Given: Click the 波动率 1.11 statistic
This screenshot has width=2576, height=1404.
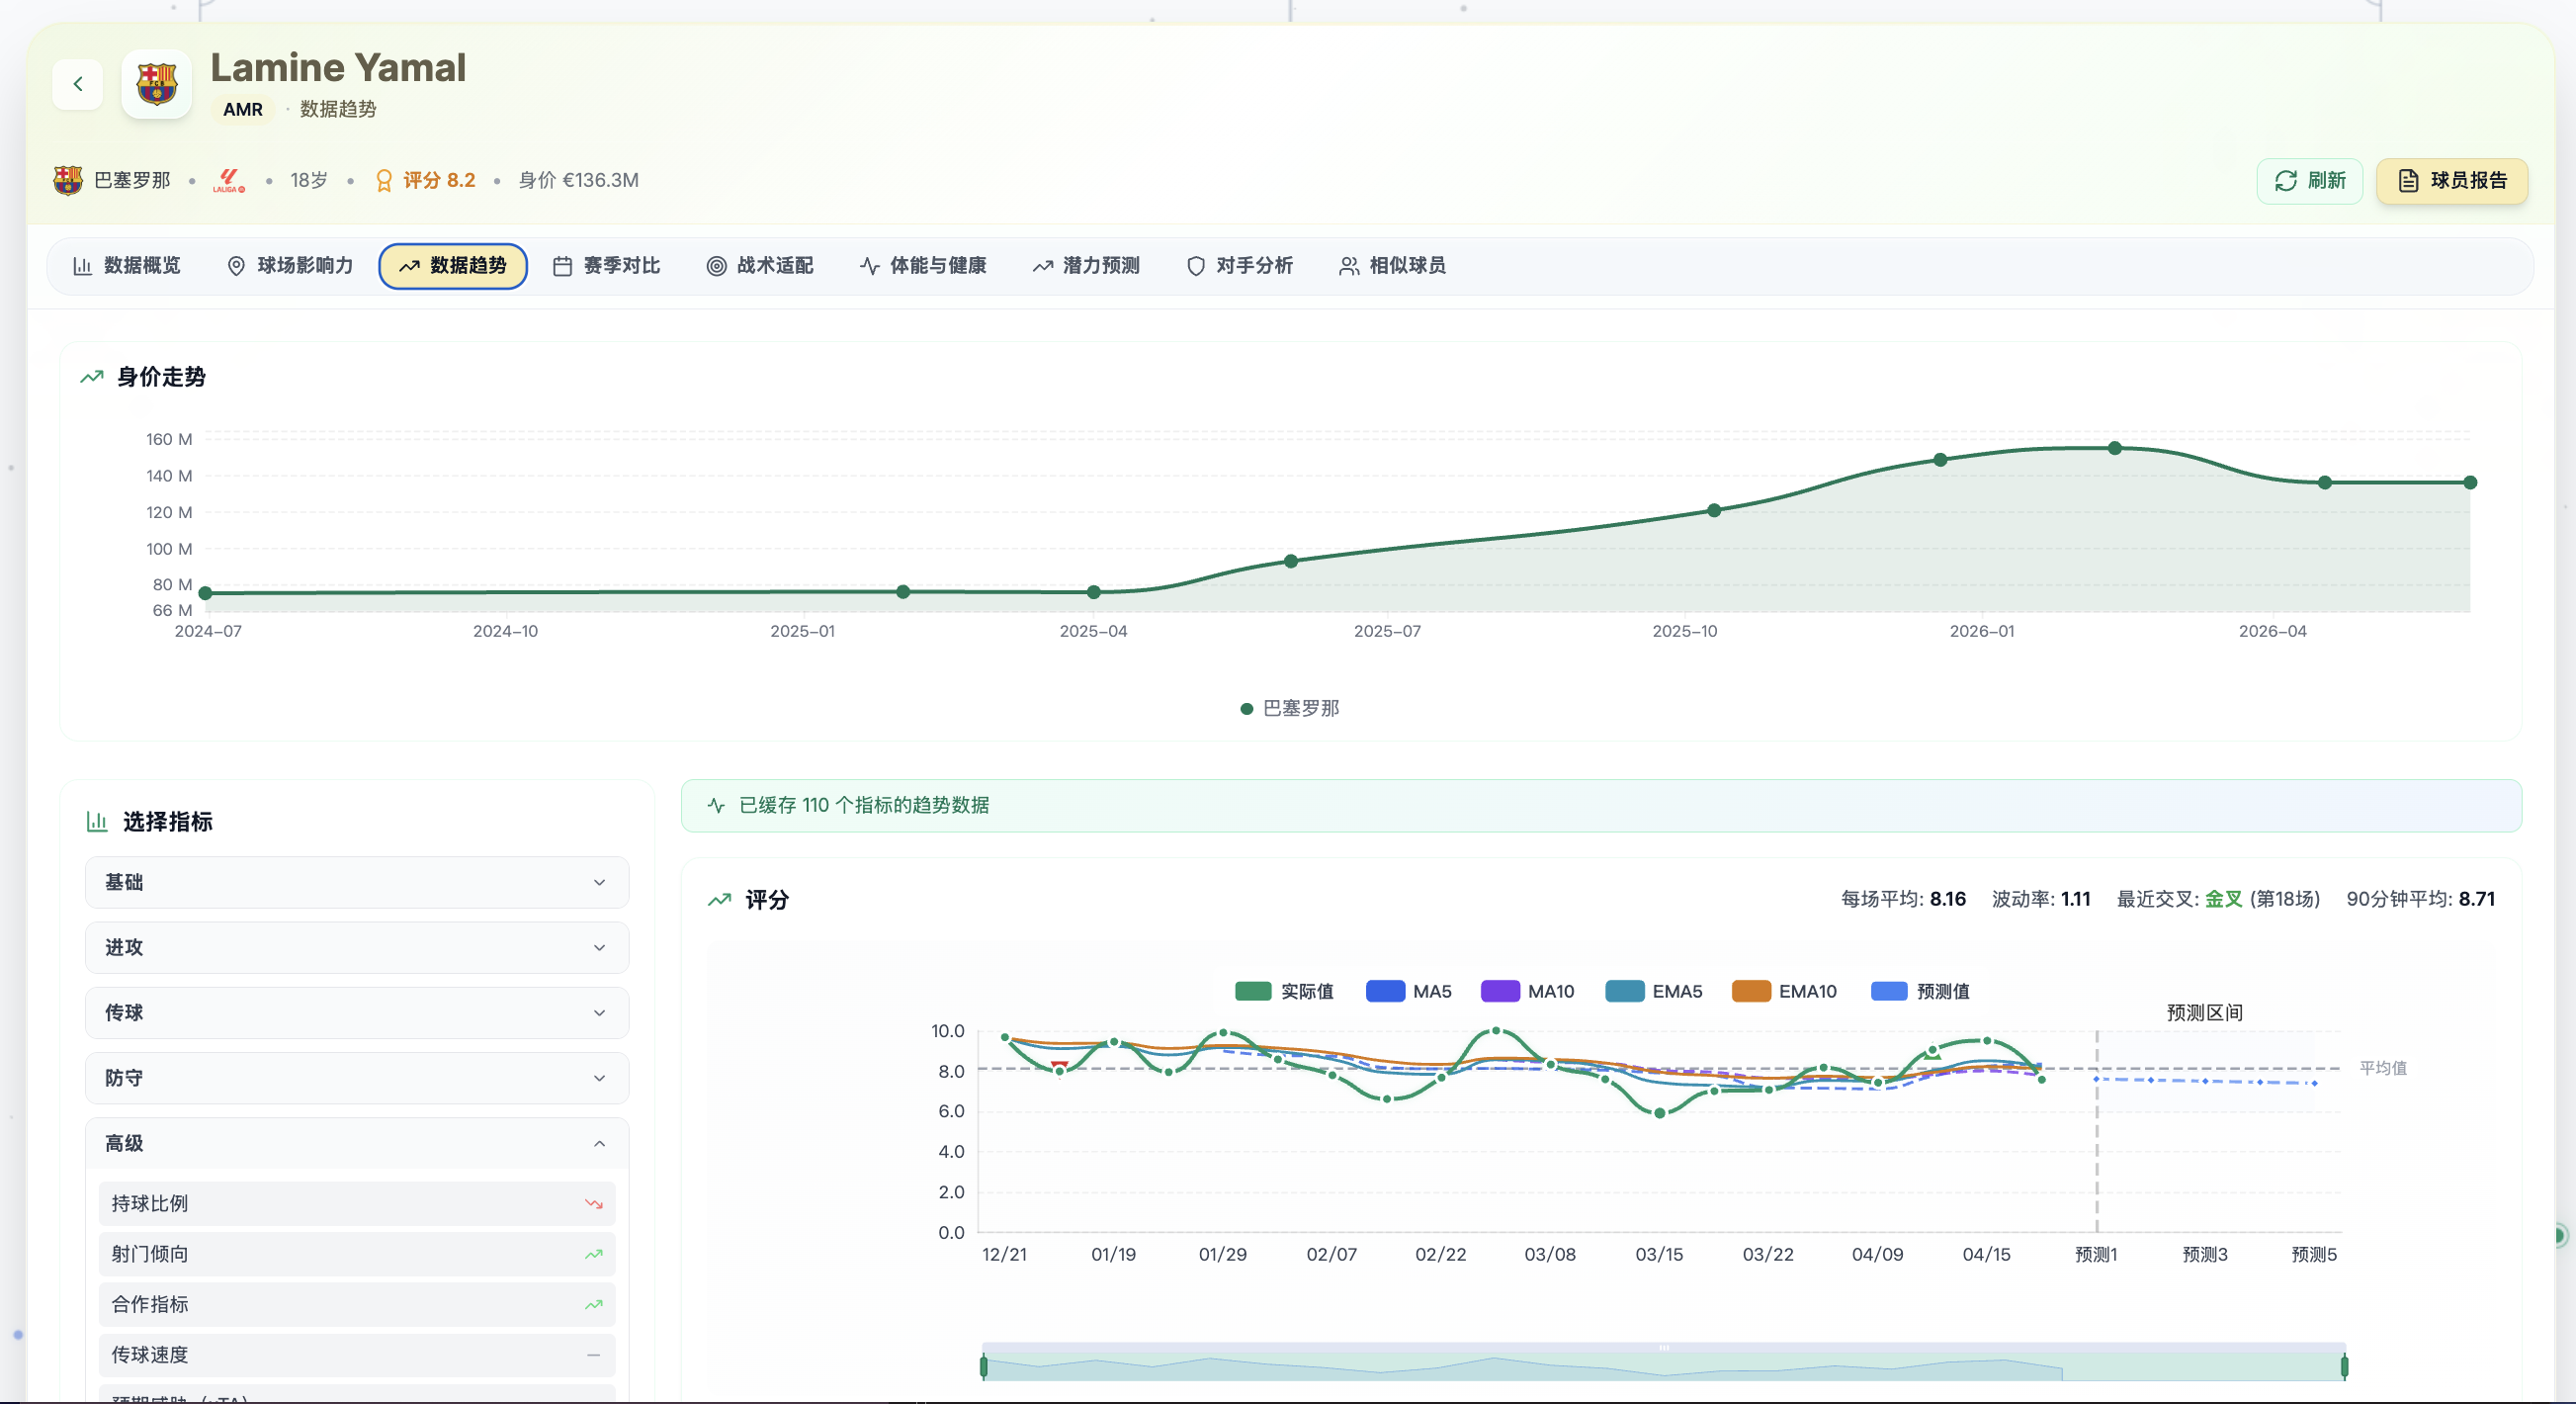Looking at the screenshot, I should 2041,899.
